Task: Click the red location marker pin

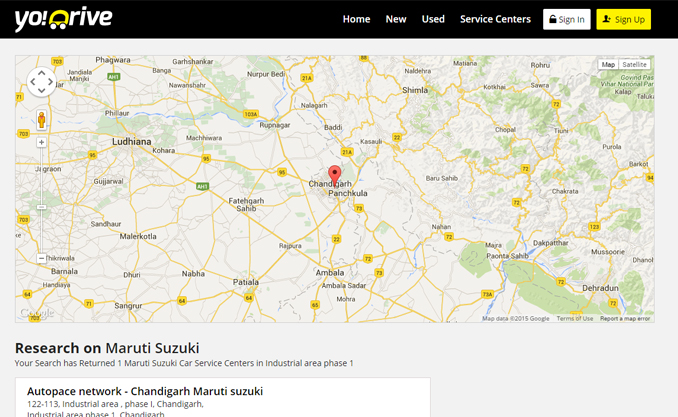Action: pos(334,174)
